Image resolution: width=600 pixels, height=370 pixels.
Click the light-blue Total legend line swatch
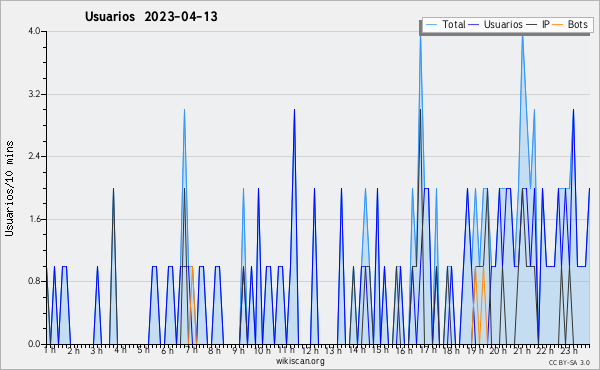pyautogui.click(x=431, y=24)
